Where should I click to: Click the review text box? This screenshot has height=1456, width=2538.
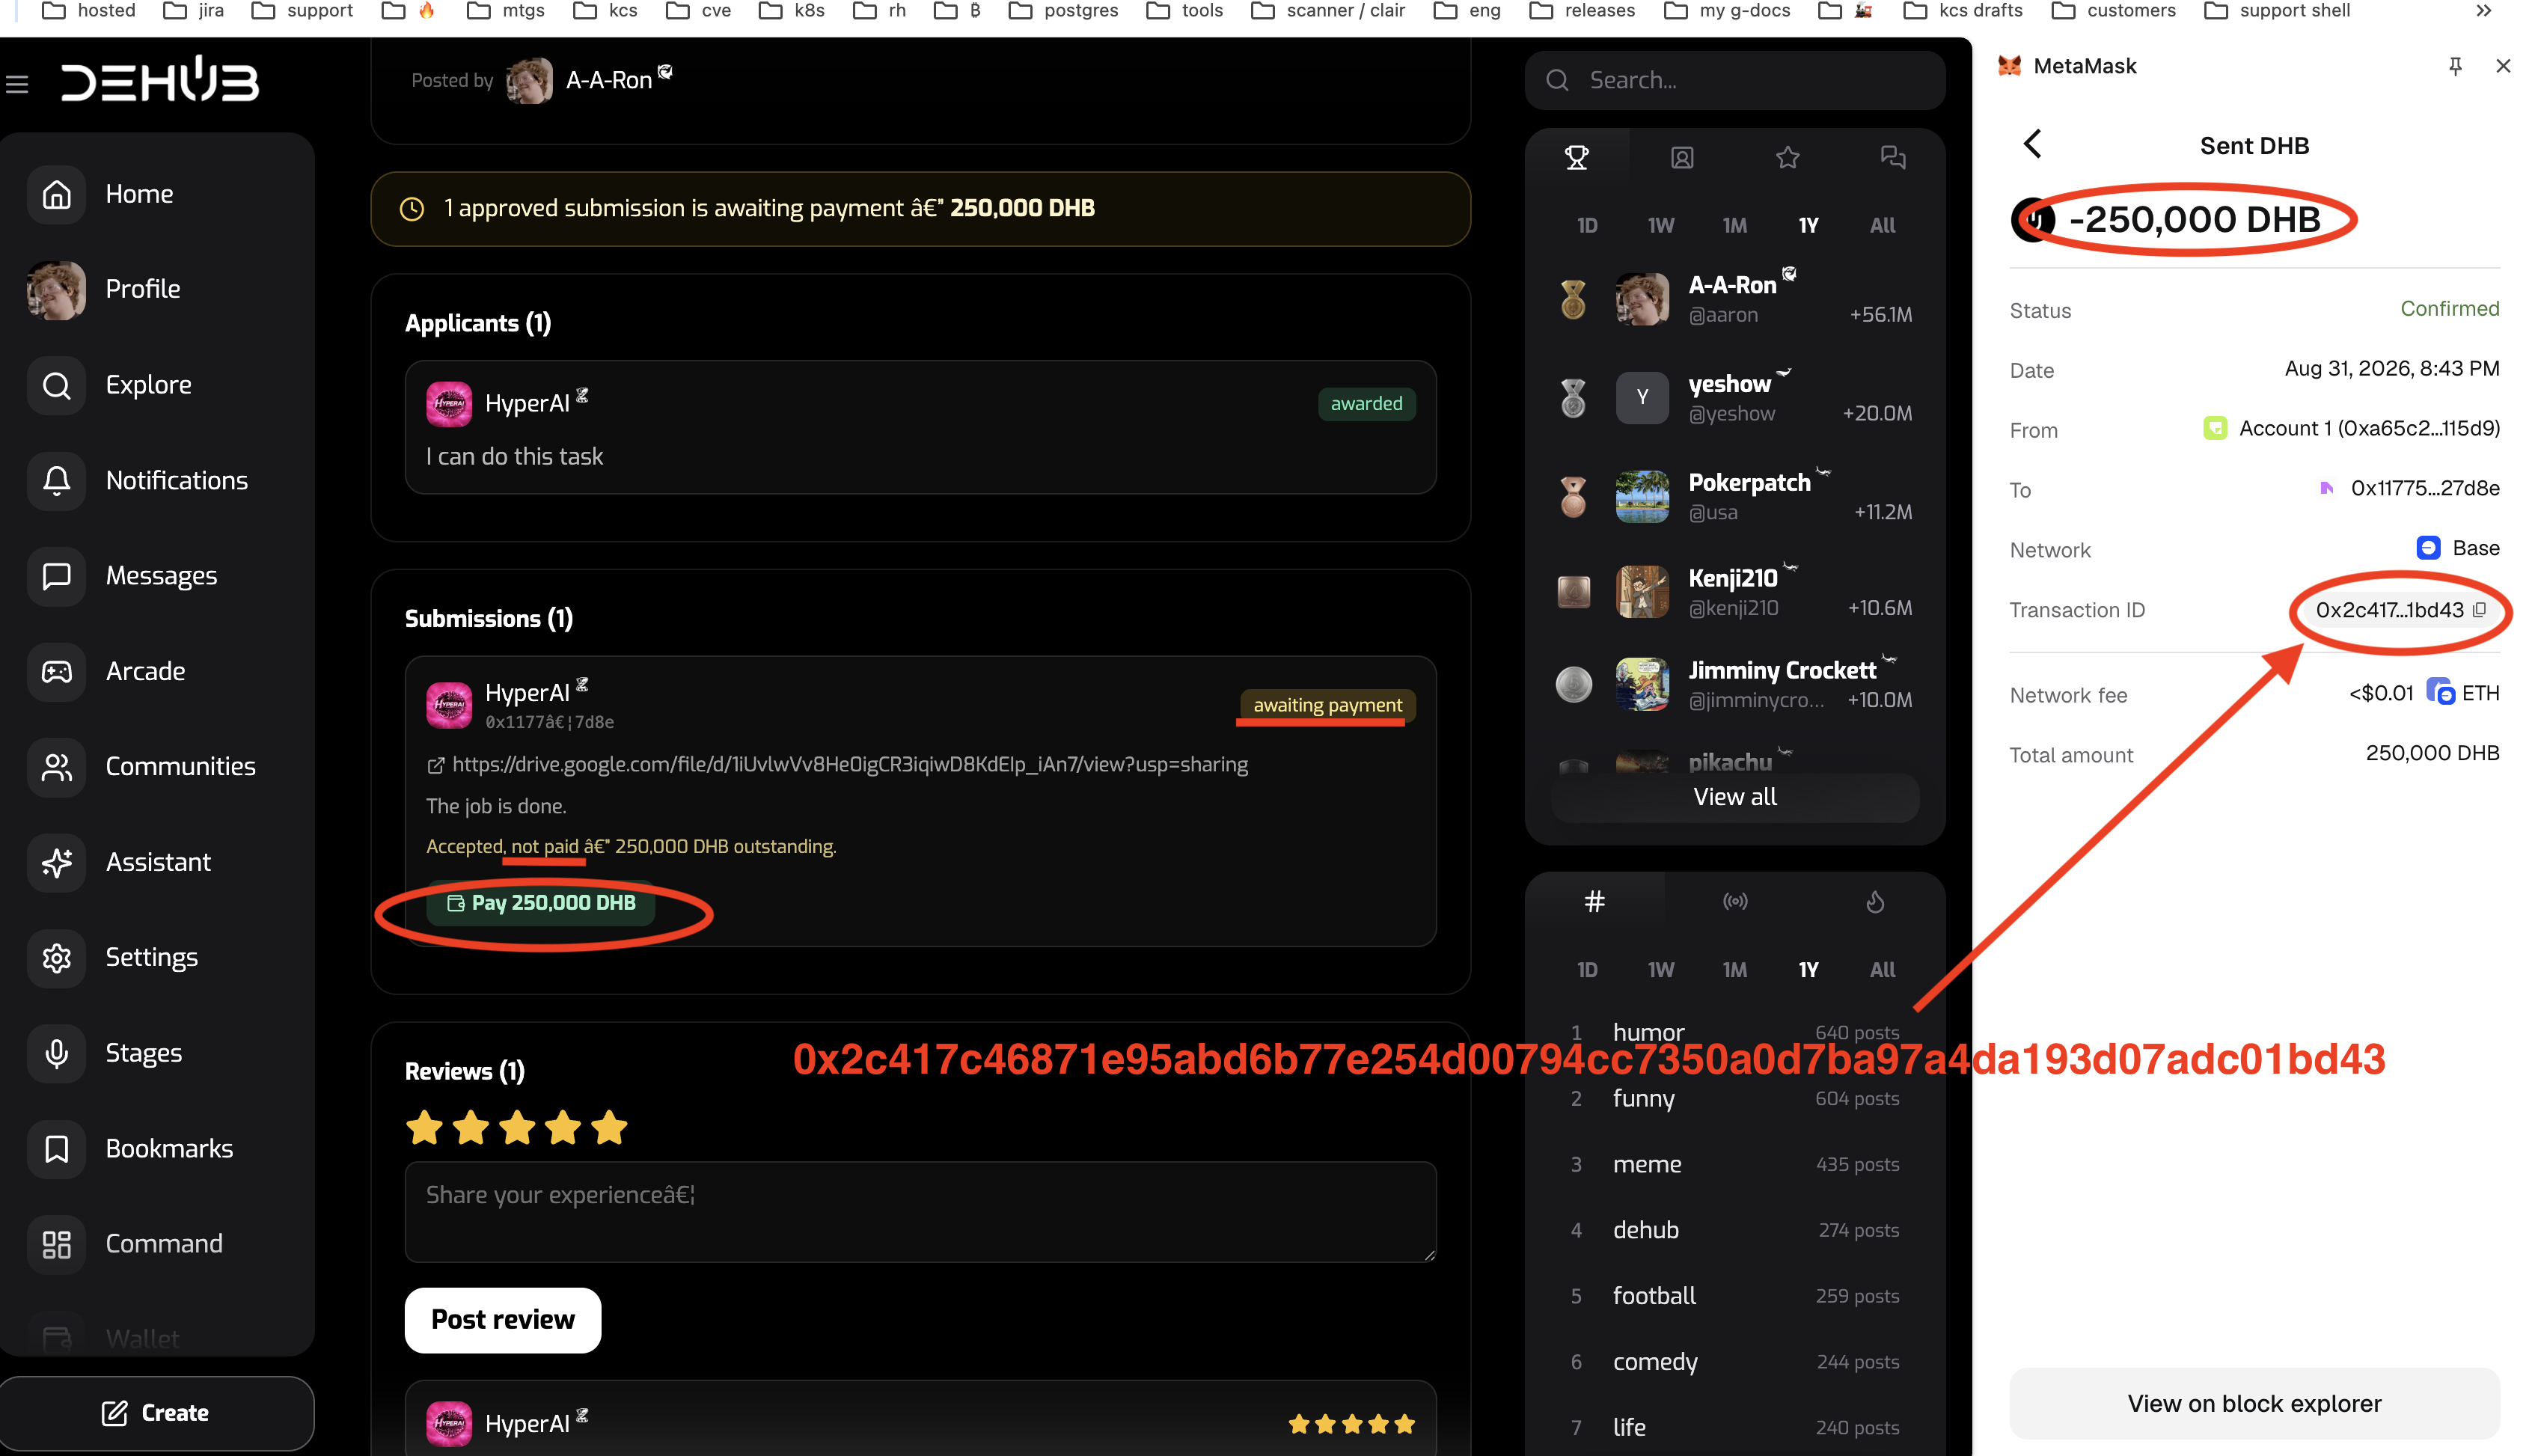click(920, 1211)
